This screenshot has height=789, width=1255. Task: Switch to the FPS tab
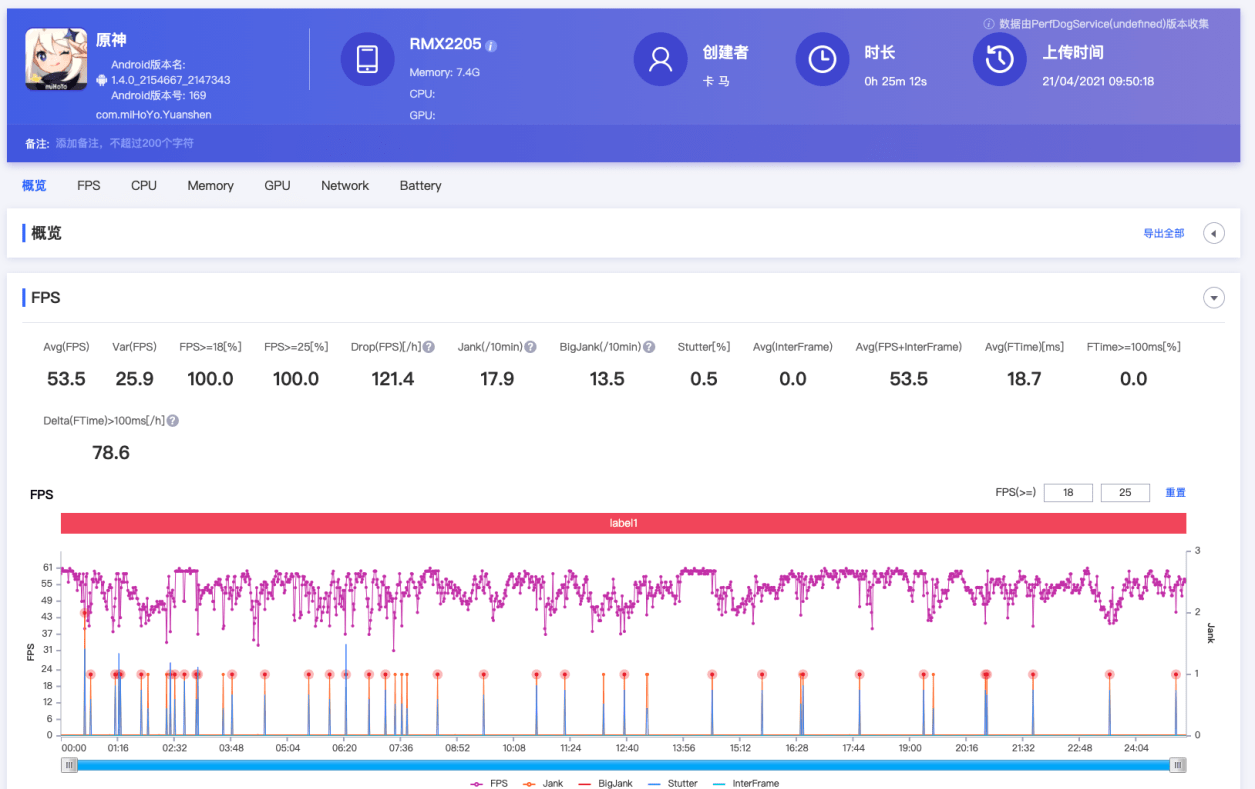[x=89, y=185]
